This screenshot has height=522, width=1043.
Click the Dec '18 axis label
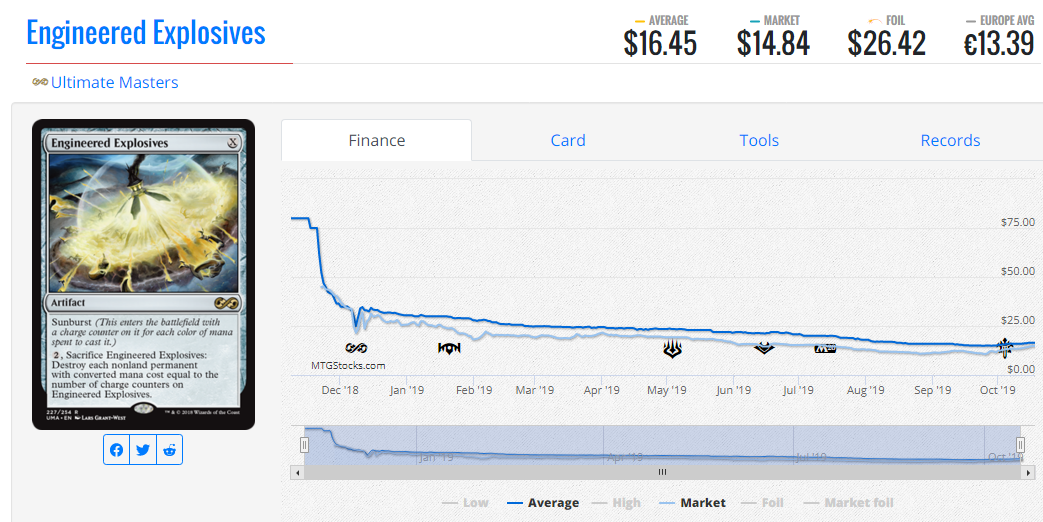pos(340,390)
